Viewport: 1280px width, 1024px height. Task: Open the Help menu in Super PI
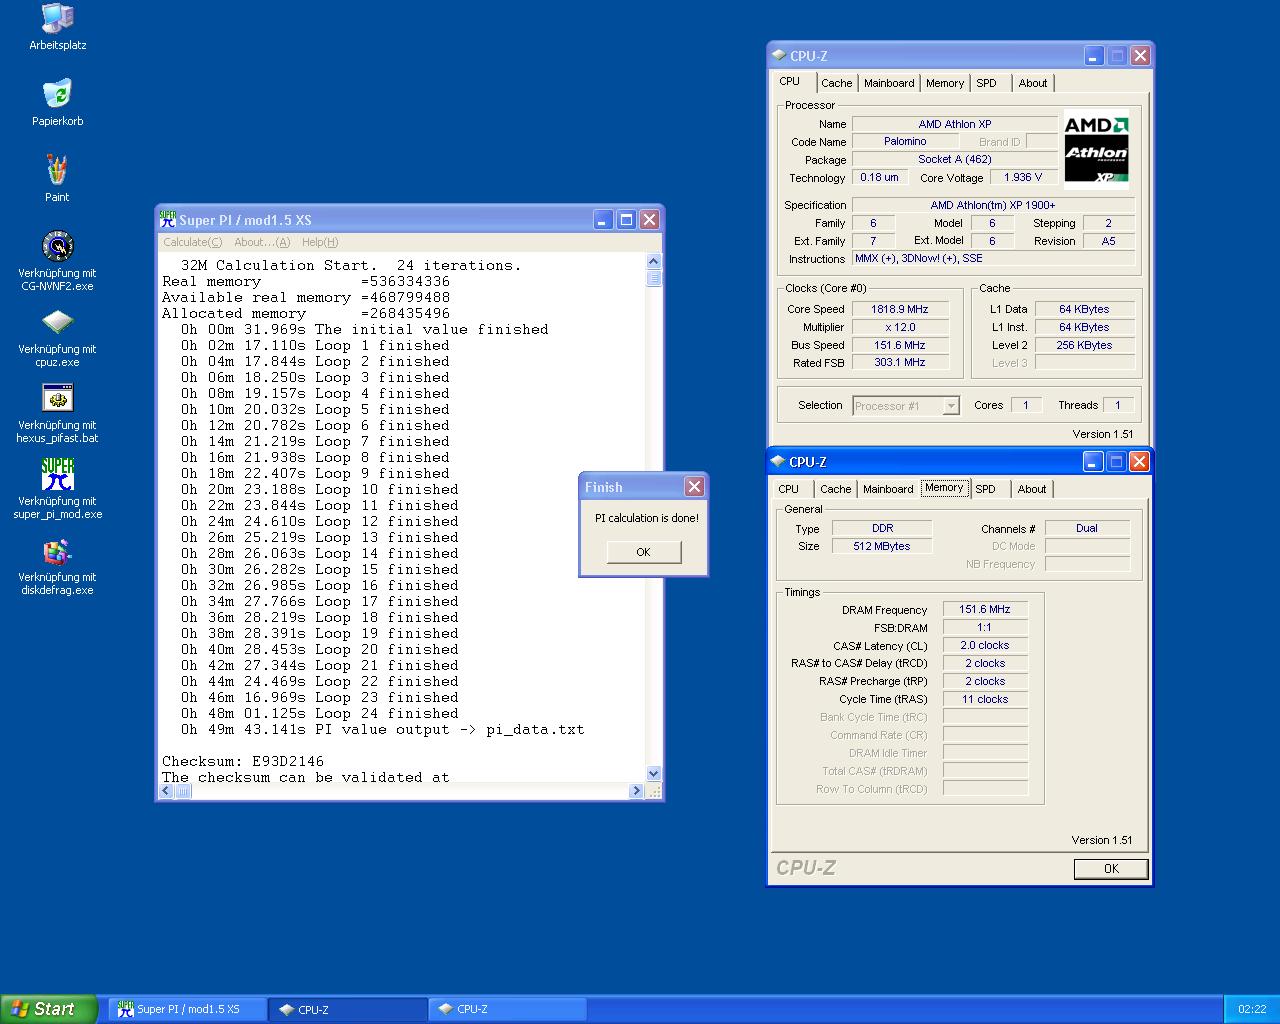coord(320,242)
